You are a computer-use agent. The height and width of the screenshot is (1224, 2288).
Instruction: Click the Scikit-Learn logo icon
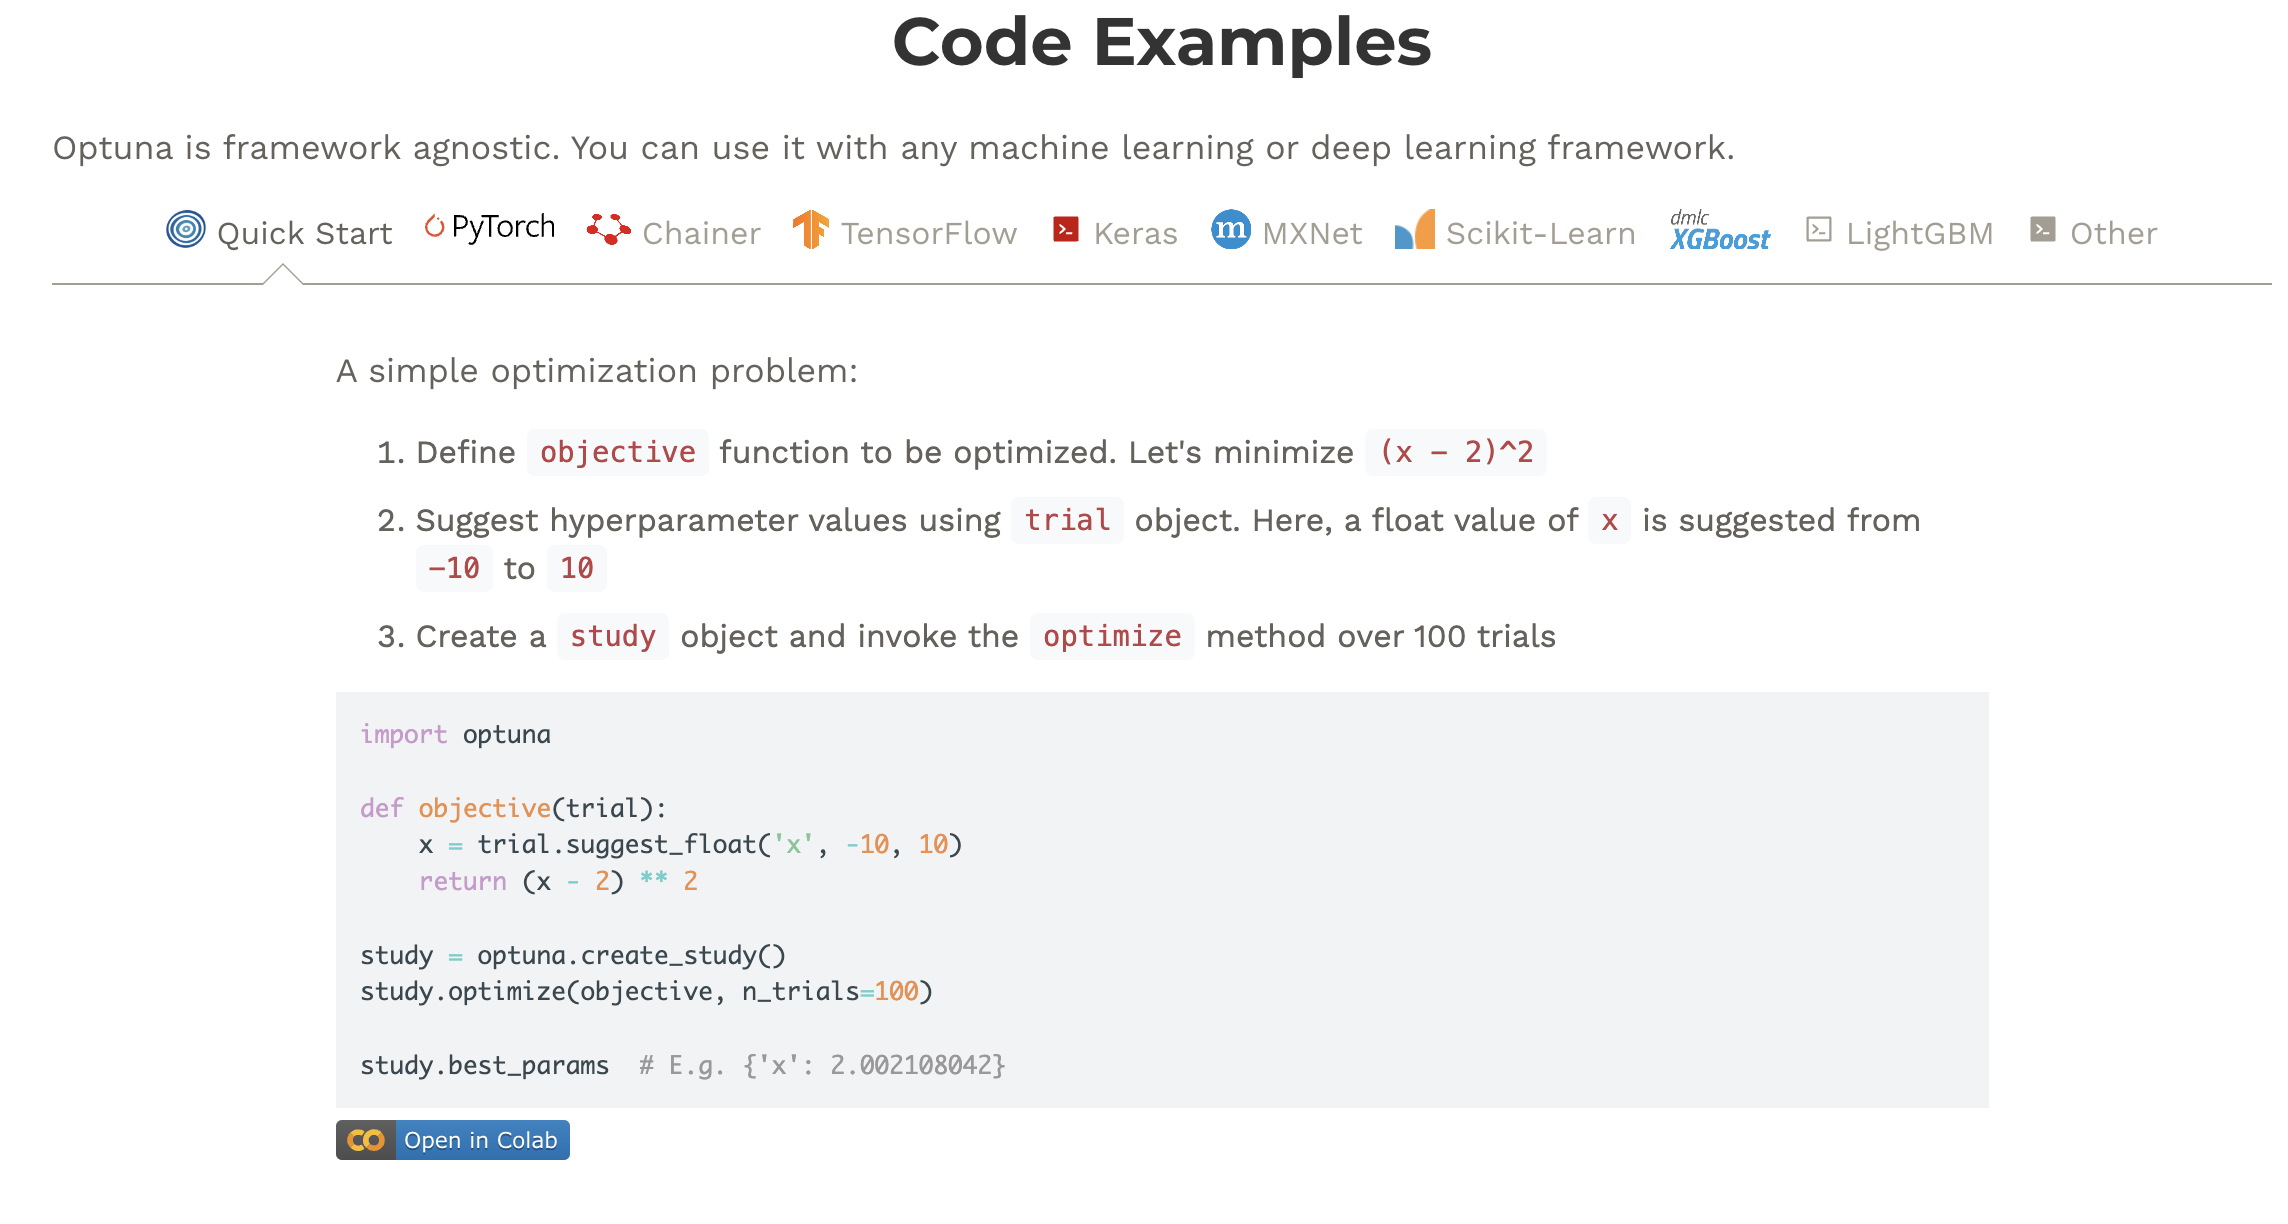click(1413, 230)
